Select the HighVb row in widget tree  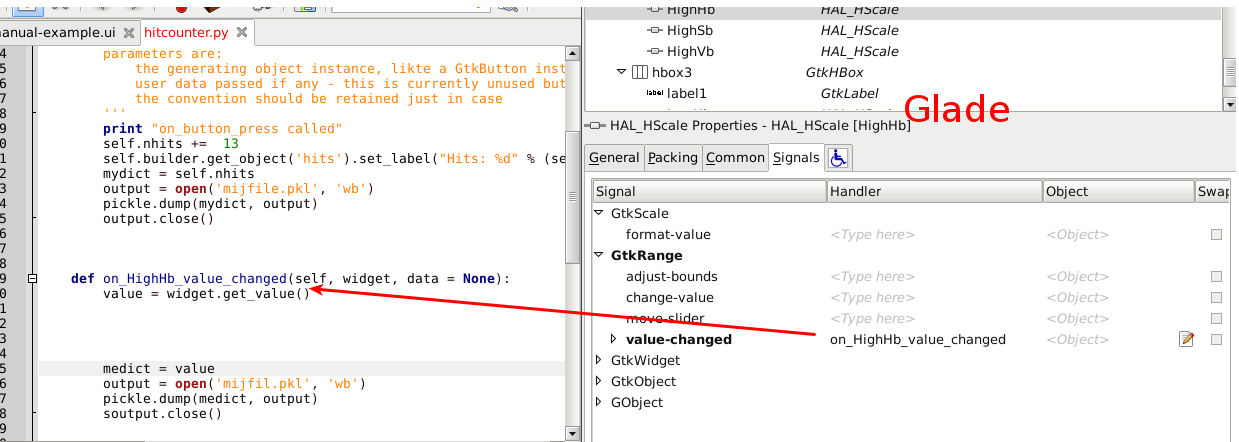coord(905,51)
